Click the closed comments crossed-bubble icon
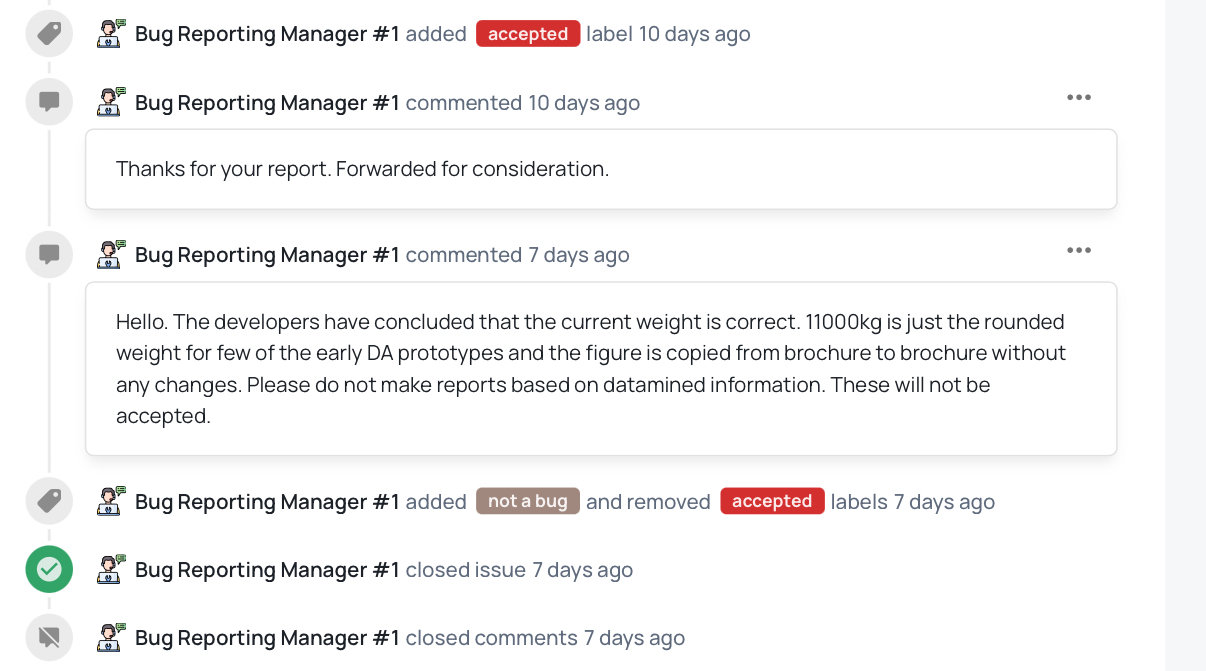Image resolution: width=1206 pixels, height=671 pixels. [x=49, y=637]
